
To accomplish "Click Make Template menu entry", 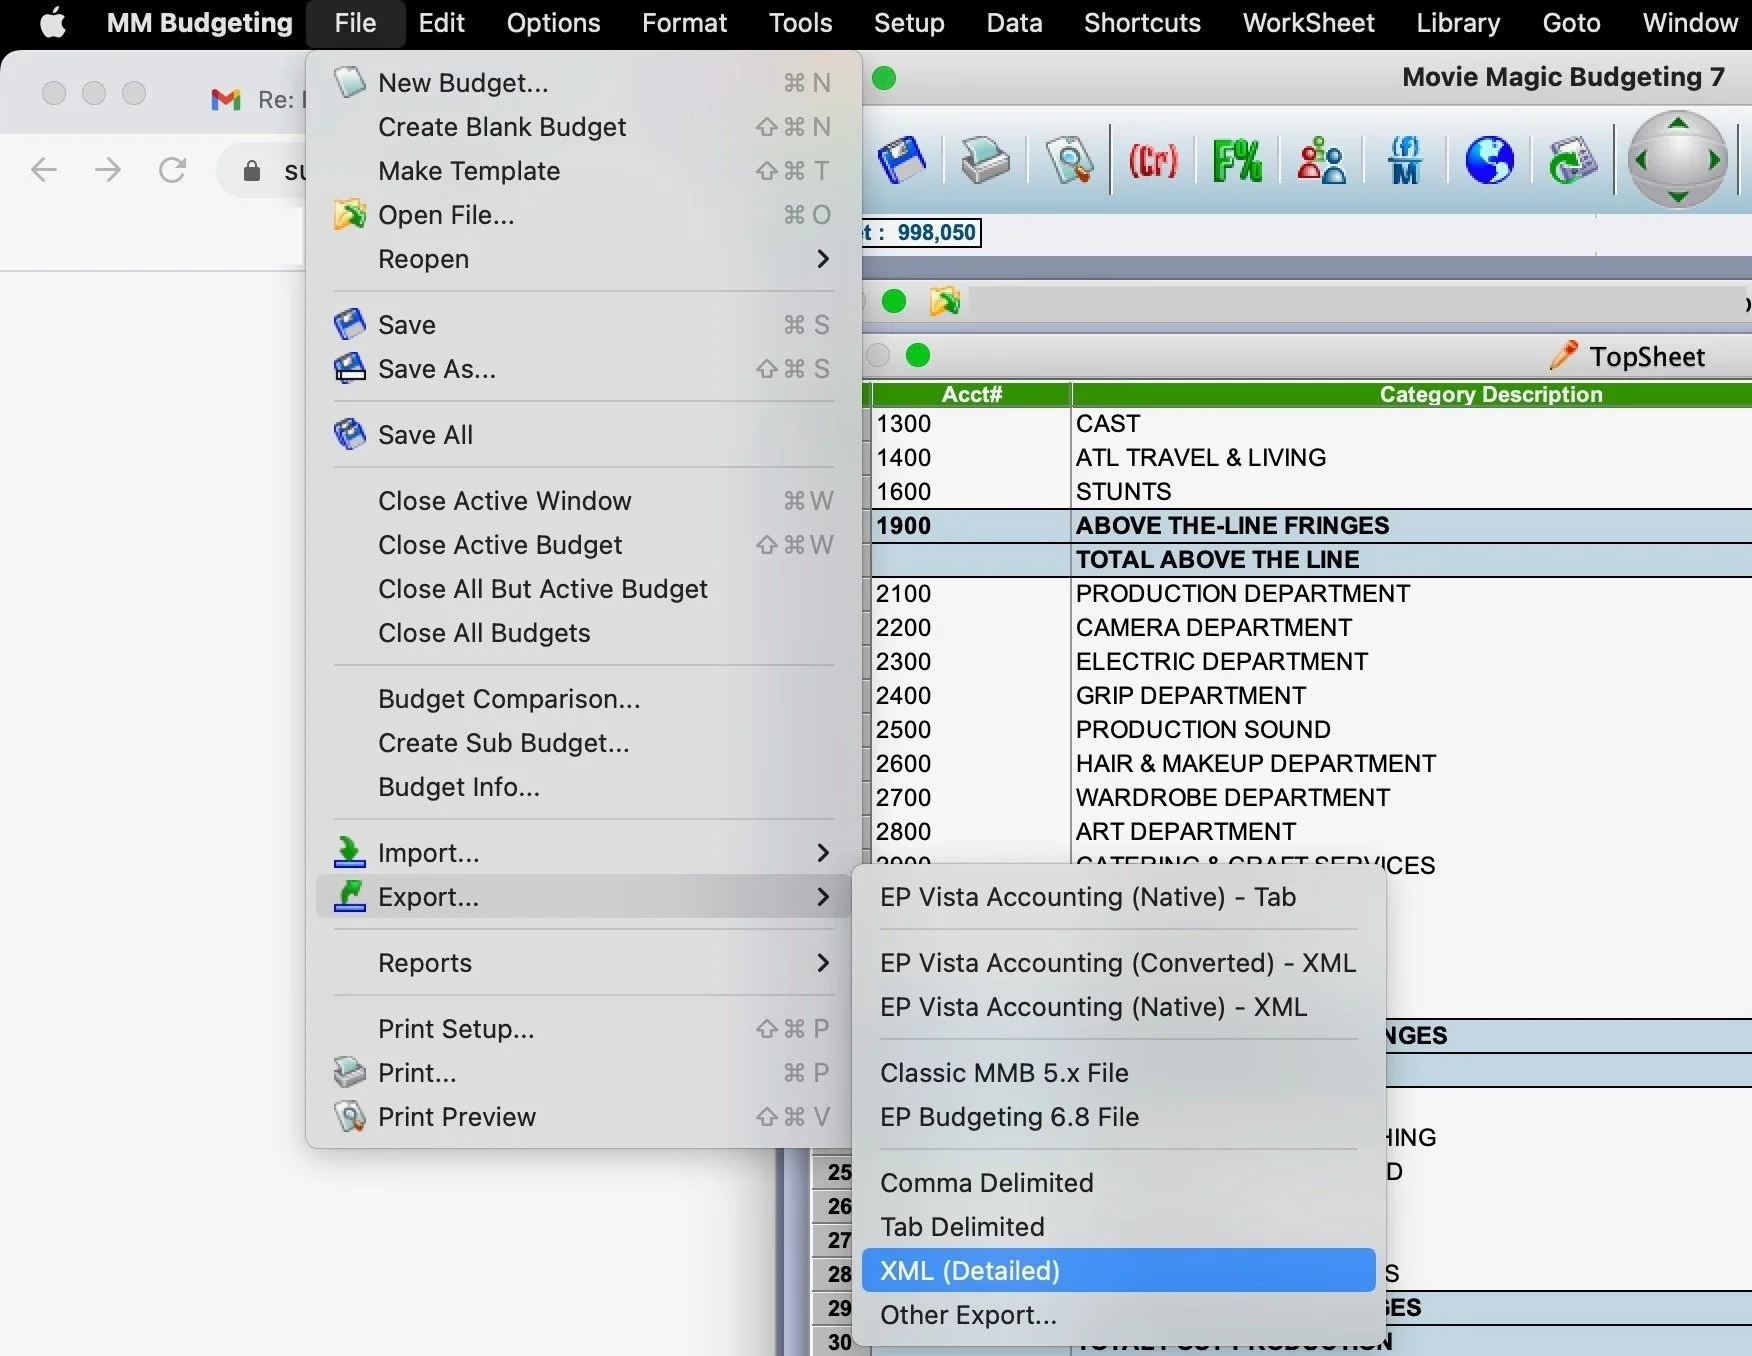I will [583, 171].
